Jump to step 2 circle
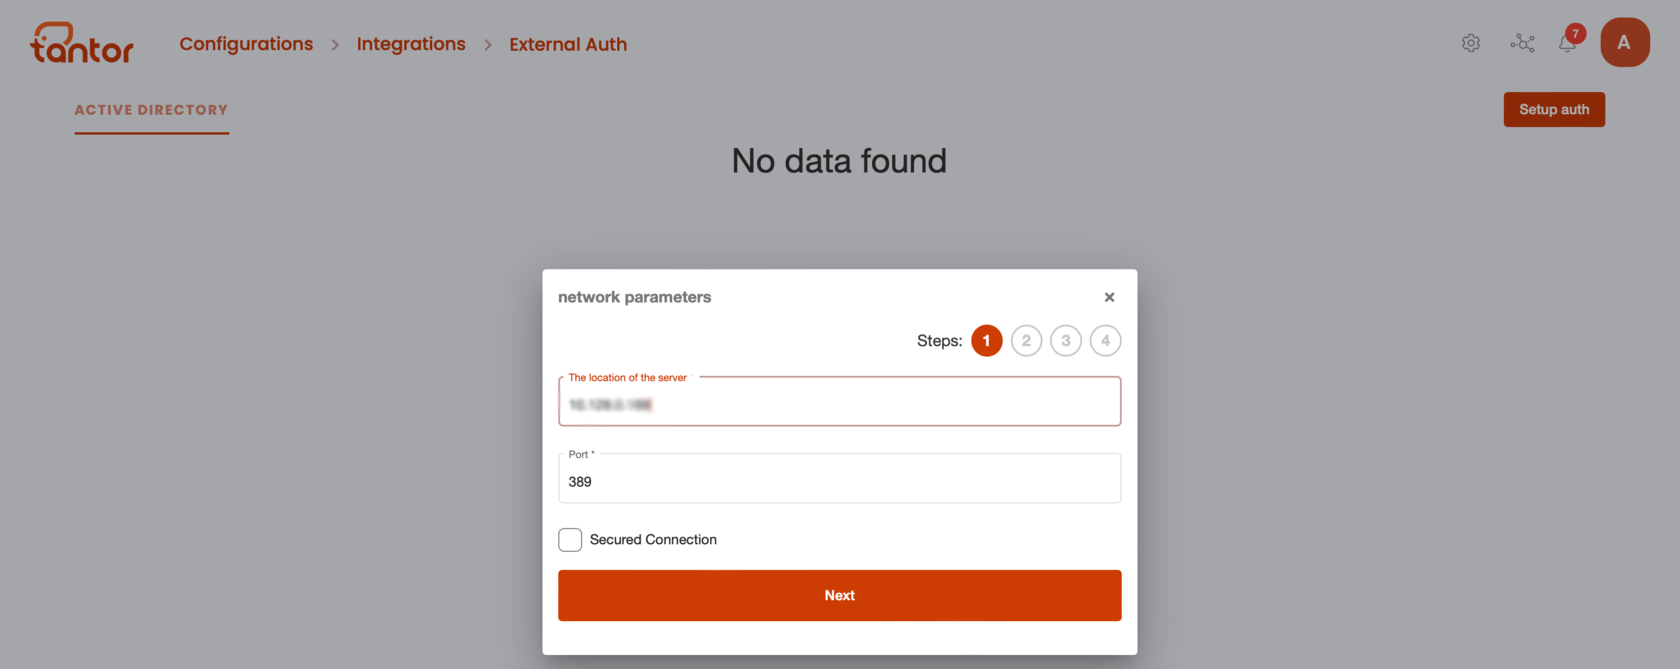The height and width of the screenshot is (669, 1680). pos(1026,341)
